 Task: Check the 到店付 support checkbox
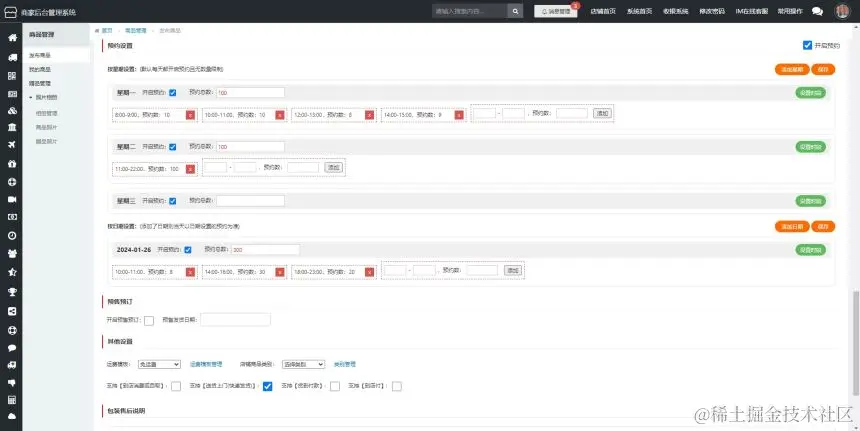pos(397,386)
